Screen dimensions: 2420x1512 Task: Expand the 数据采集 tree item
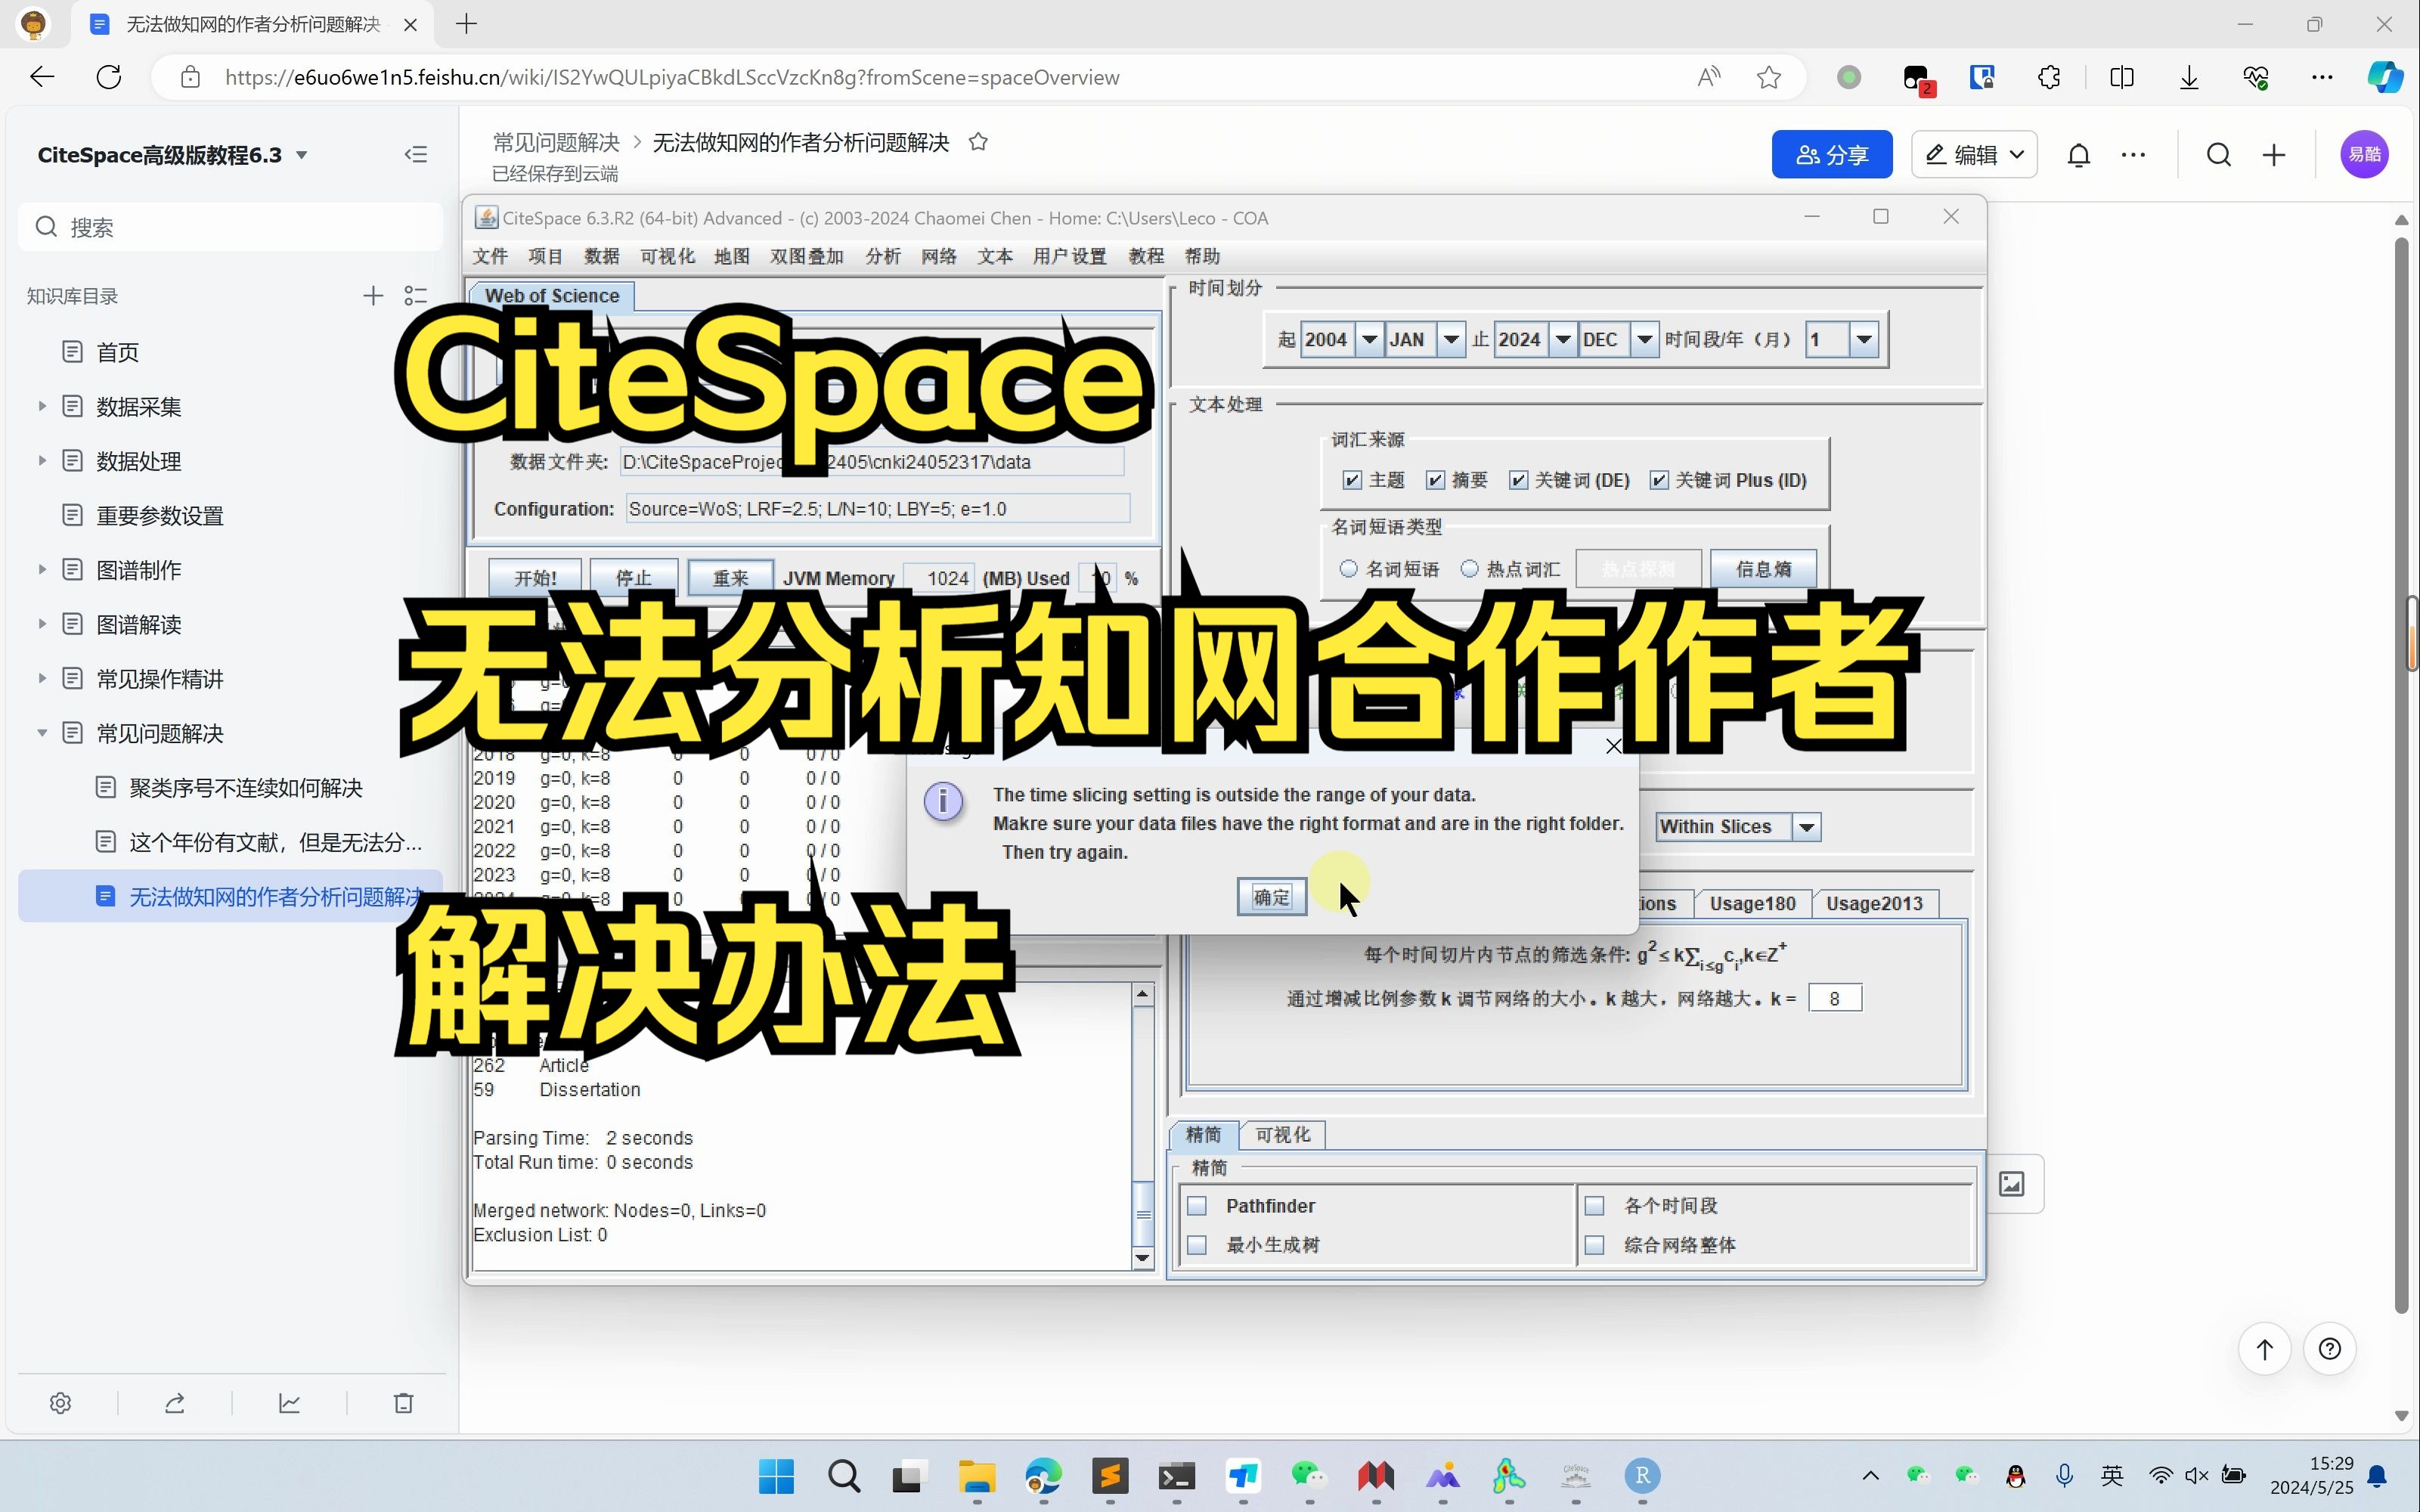42,406
